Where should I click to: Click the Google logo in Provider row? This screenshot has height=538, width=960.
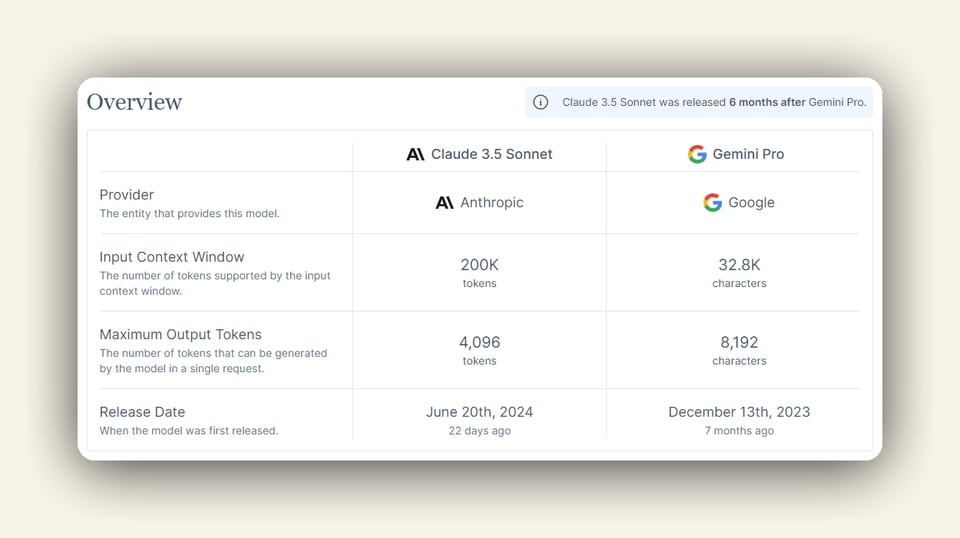pyautogui.click(x=712, y=203)
